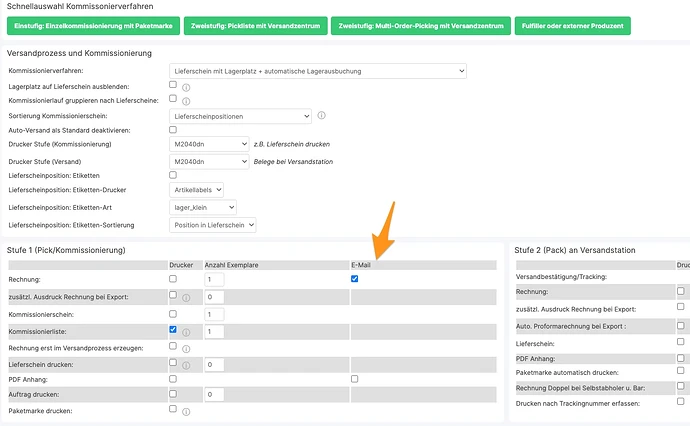Open Kommissionierverfahren dropdown
The height and width of the screenshot is (426, 690).
click(318, 71)
